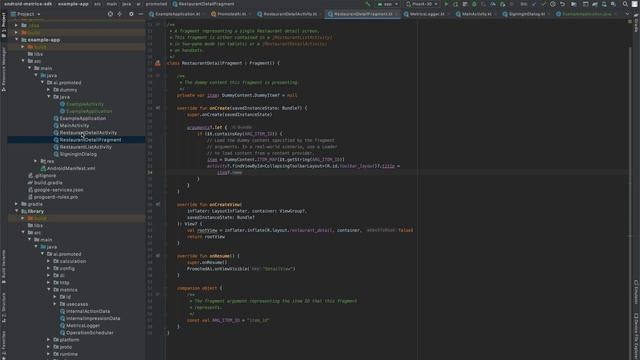Expand the gradle folder
Screen dimensions: 640x360
[x=17, y=204]
